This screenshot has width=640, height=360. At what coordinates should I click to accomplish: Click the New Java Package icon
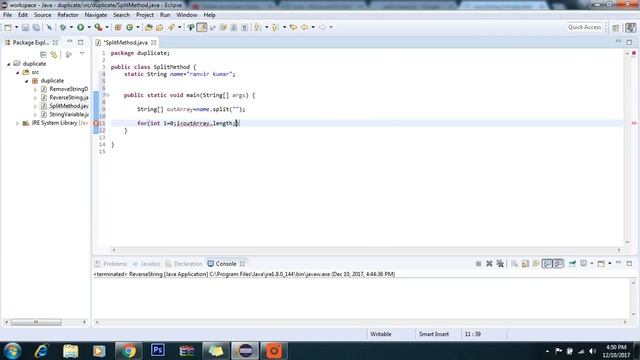(118, 27)
